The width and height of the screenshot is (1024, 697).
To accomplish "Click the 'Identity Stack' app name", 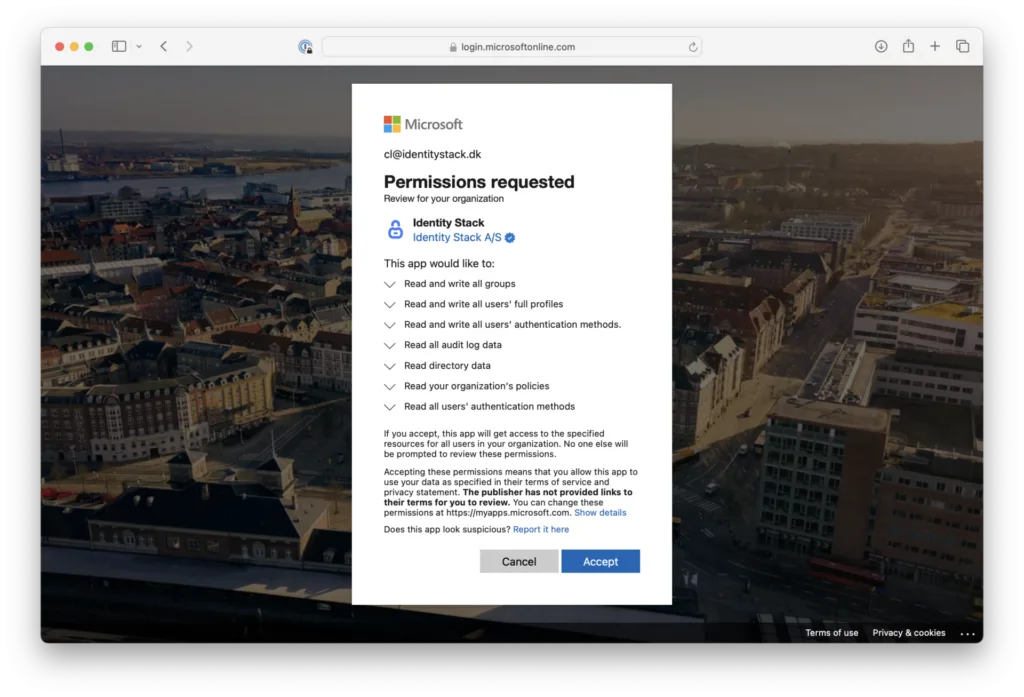I will click(x=449, y=223).
